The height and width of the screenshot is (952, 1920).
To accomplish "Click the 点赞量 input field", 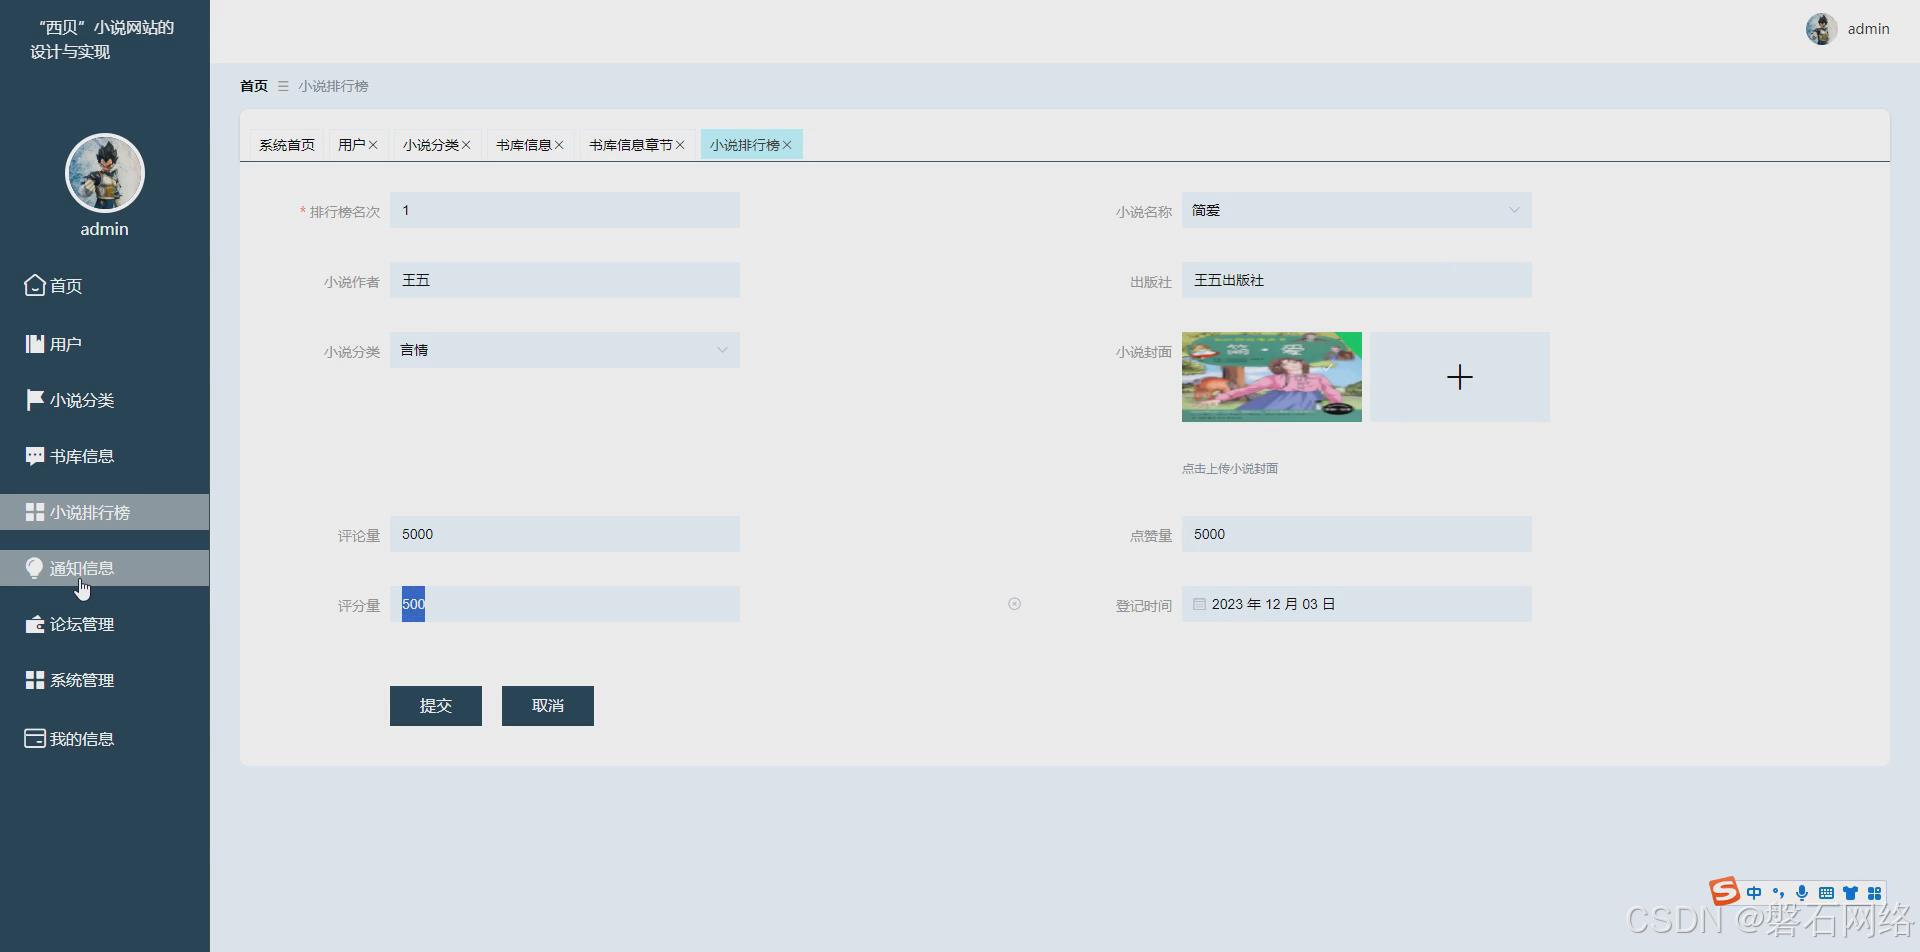I will (x=1357, y=534).
